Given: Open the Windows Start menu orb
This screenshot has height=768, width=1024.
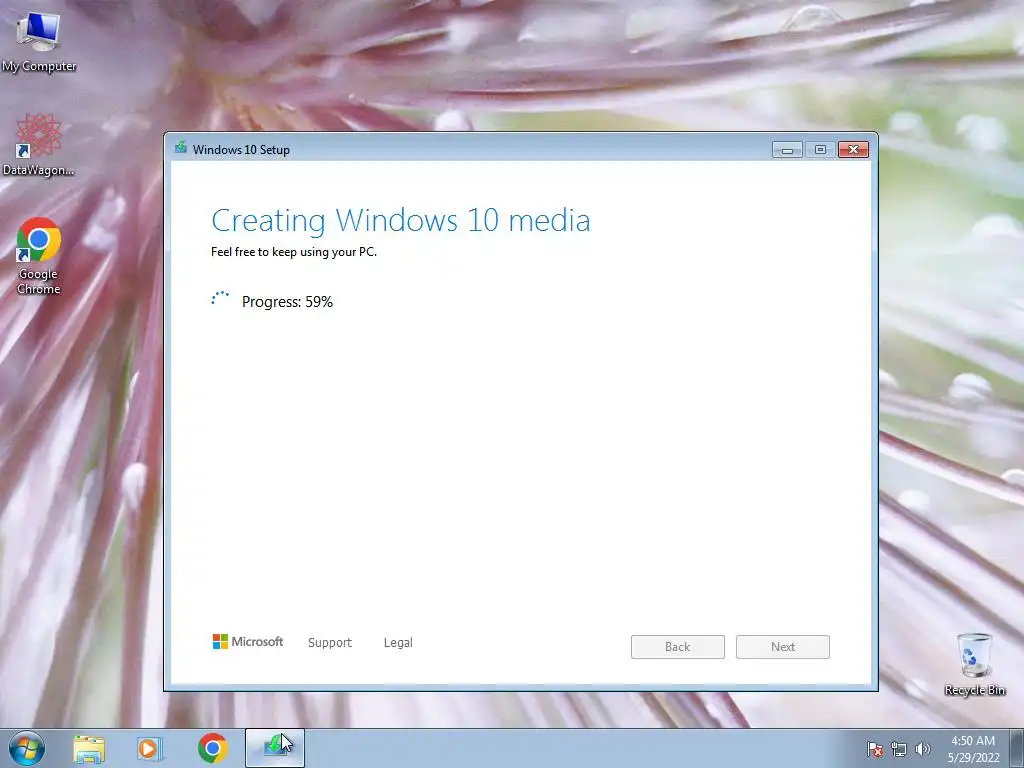Looking at the screenshot, I should pos(27,748).
